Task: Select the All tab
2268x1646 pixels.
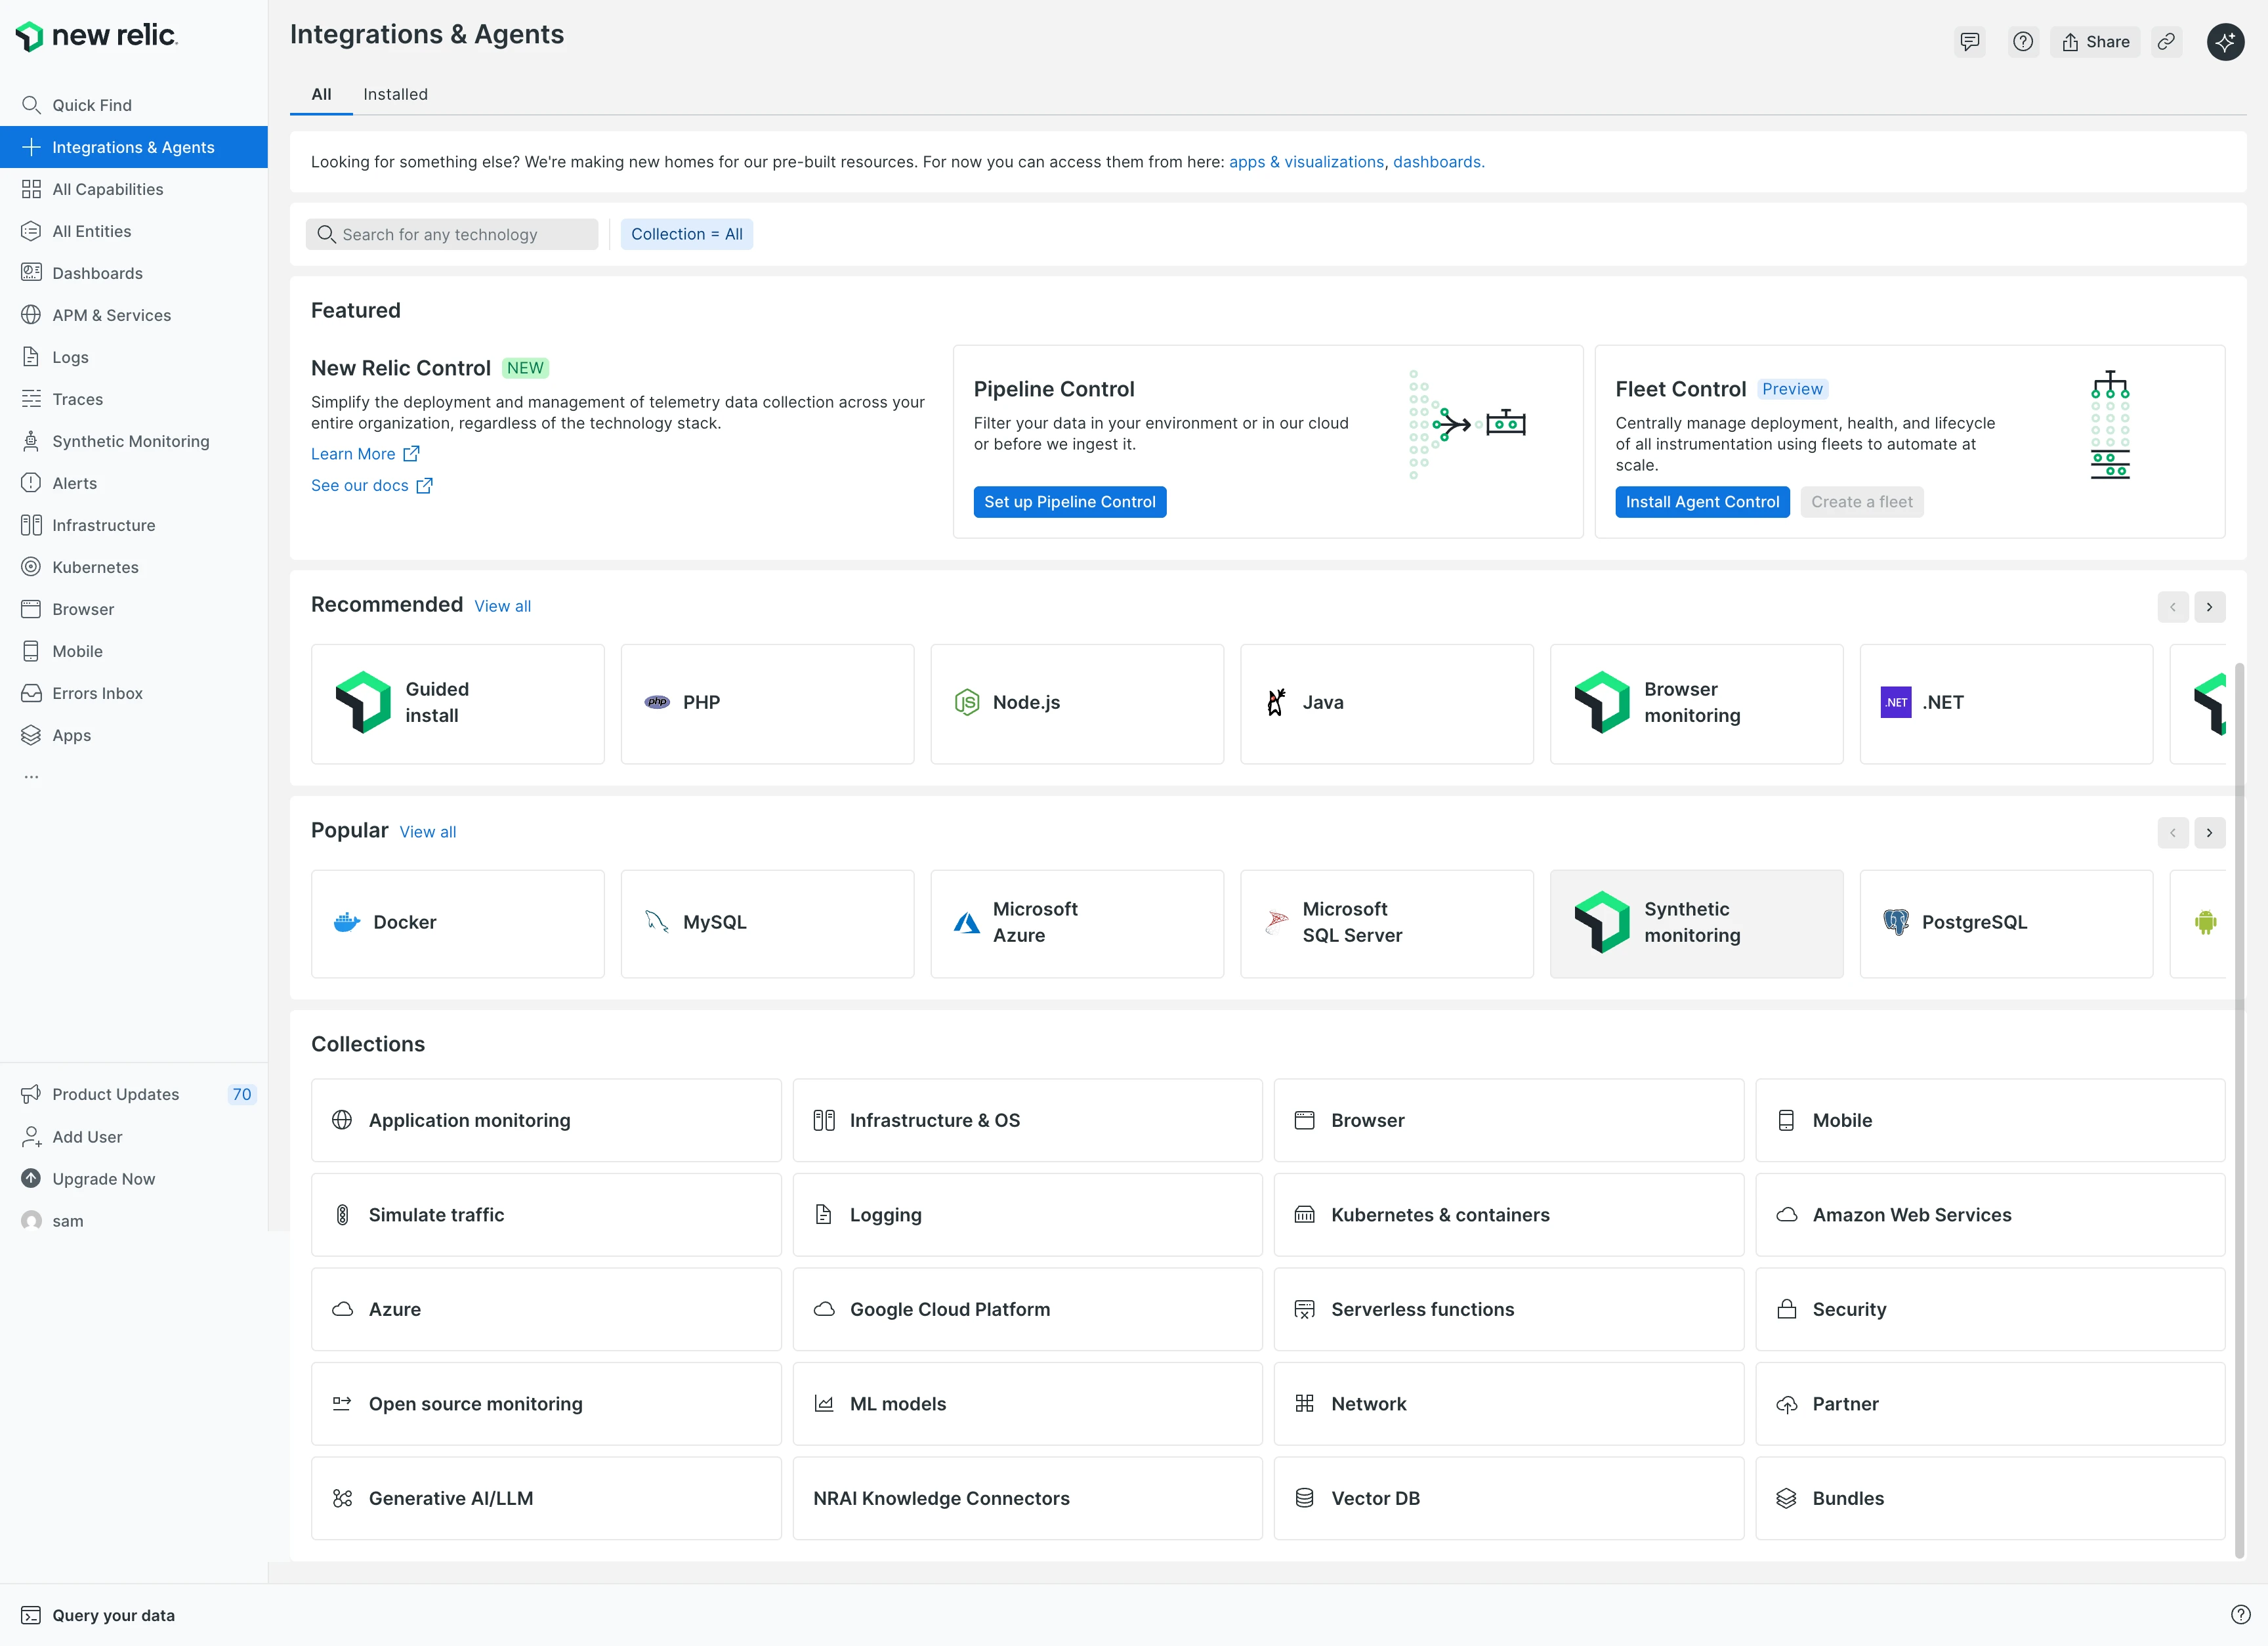Action: click(x=321, y=94)
